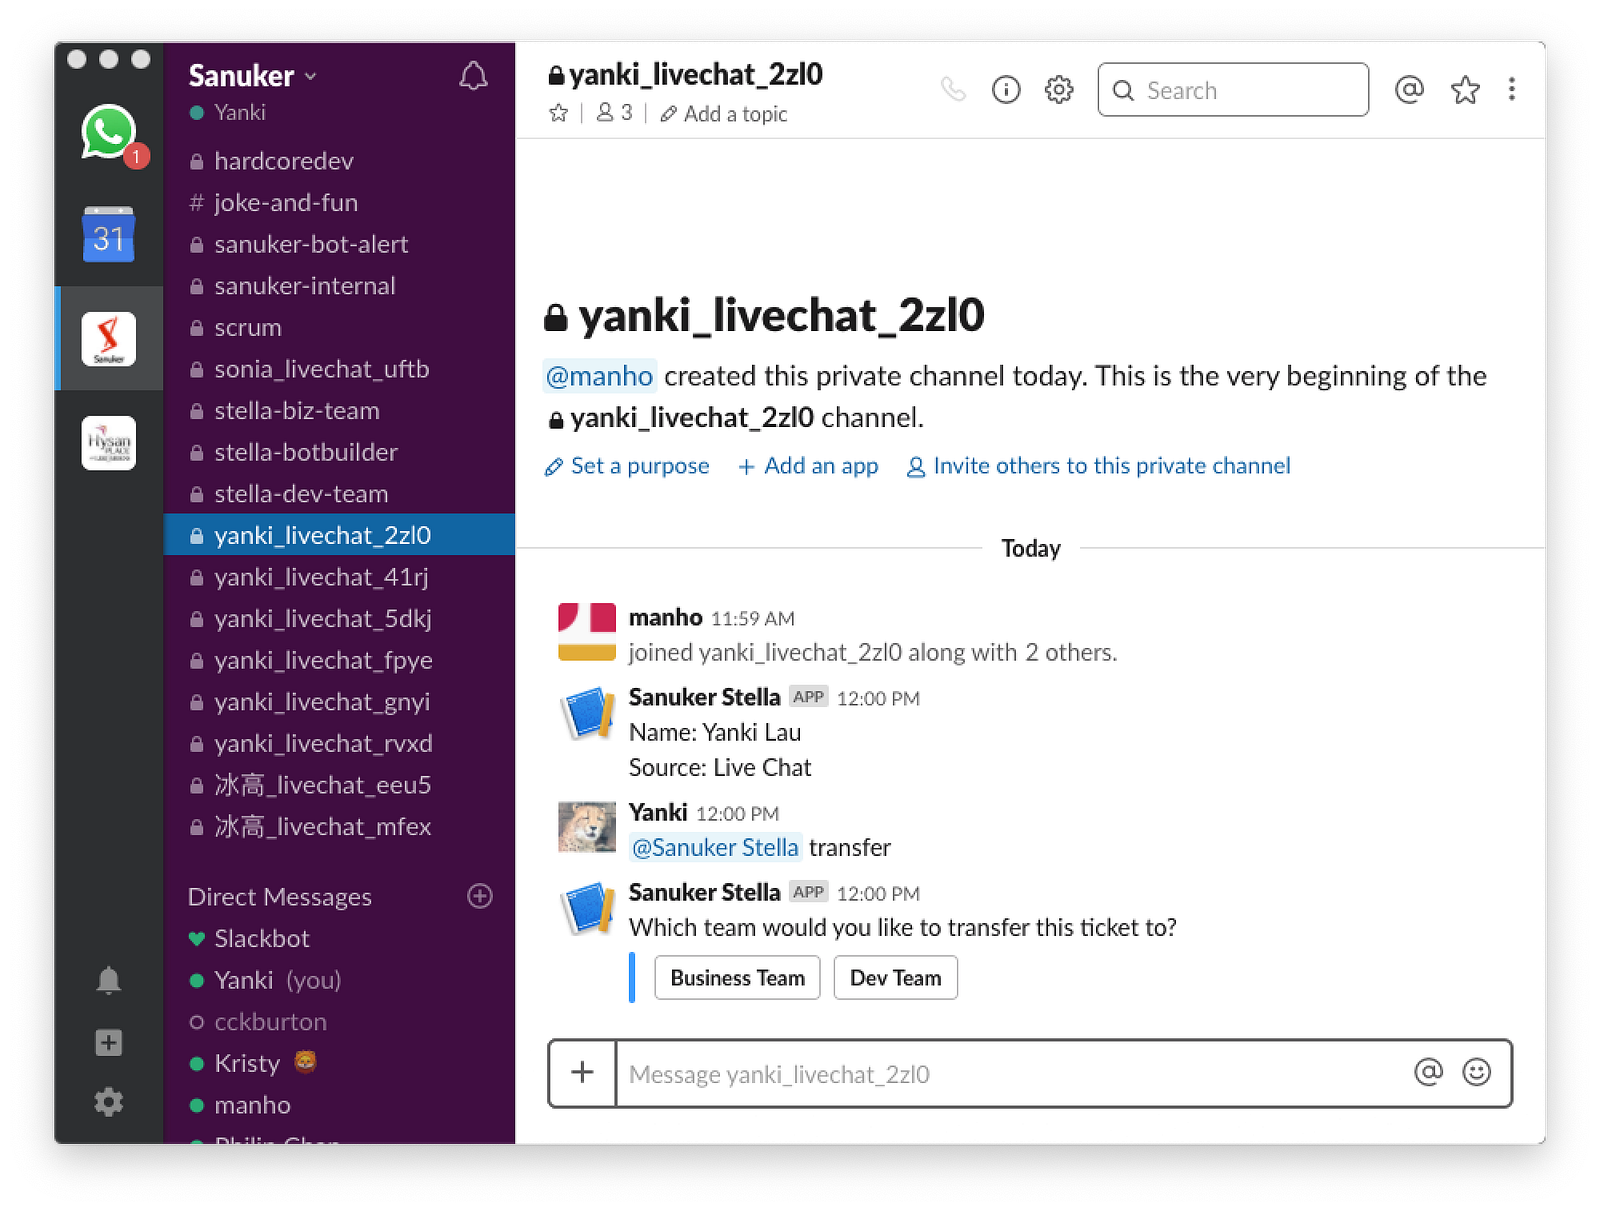The image size is (1600, 1211).
Task: Click the @Sanuker Stella mention
Action: click(716, 848)
